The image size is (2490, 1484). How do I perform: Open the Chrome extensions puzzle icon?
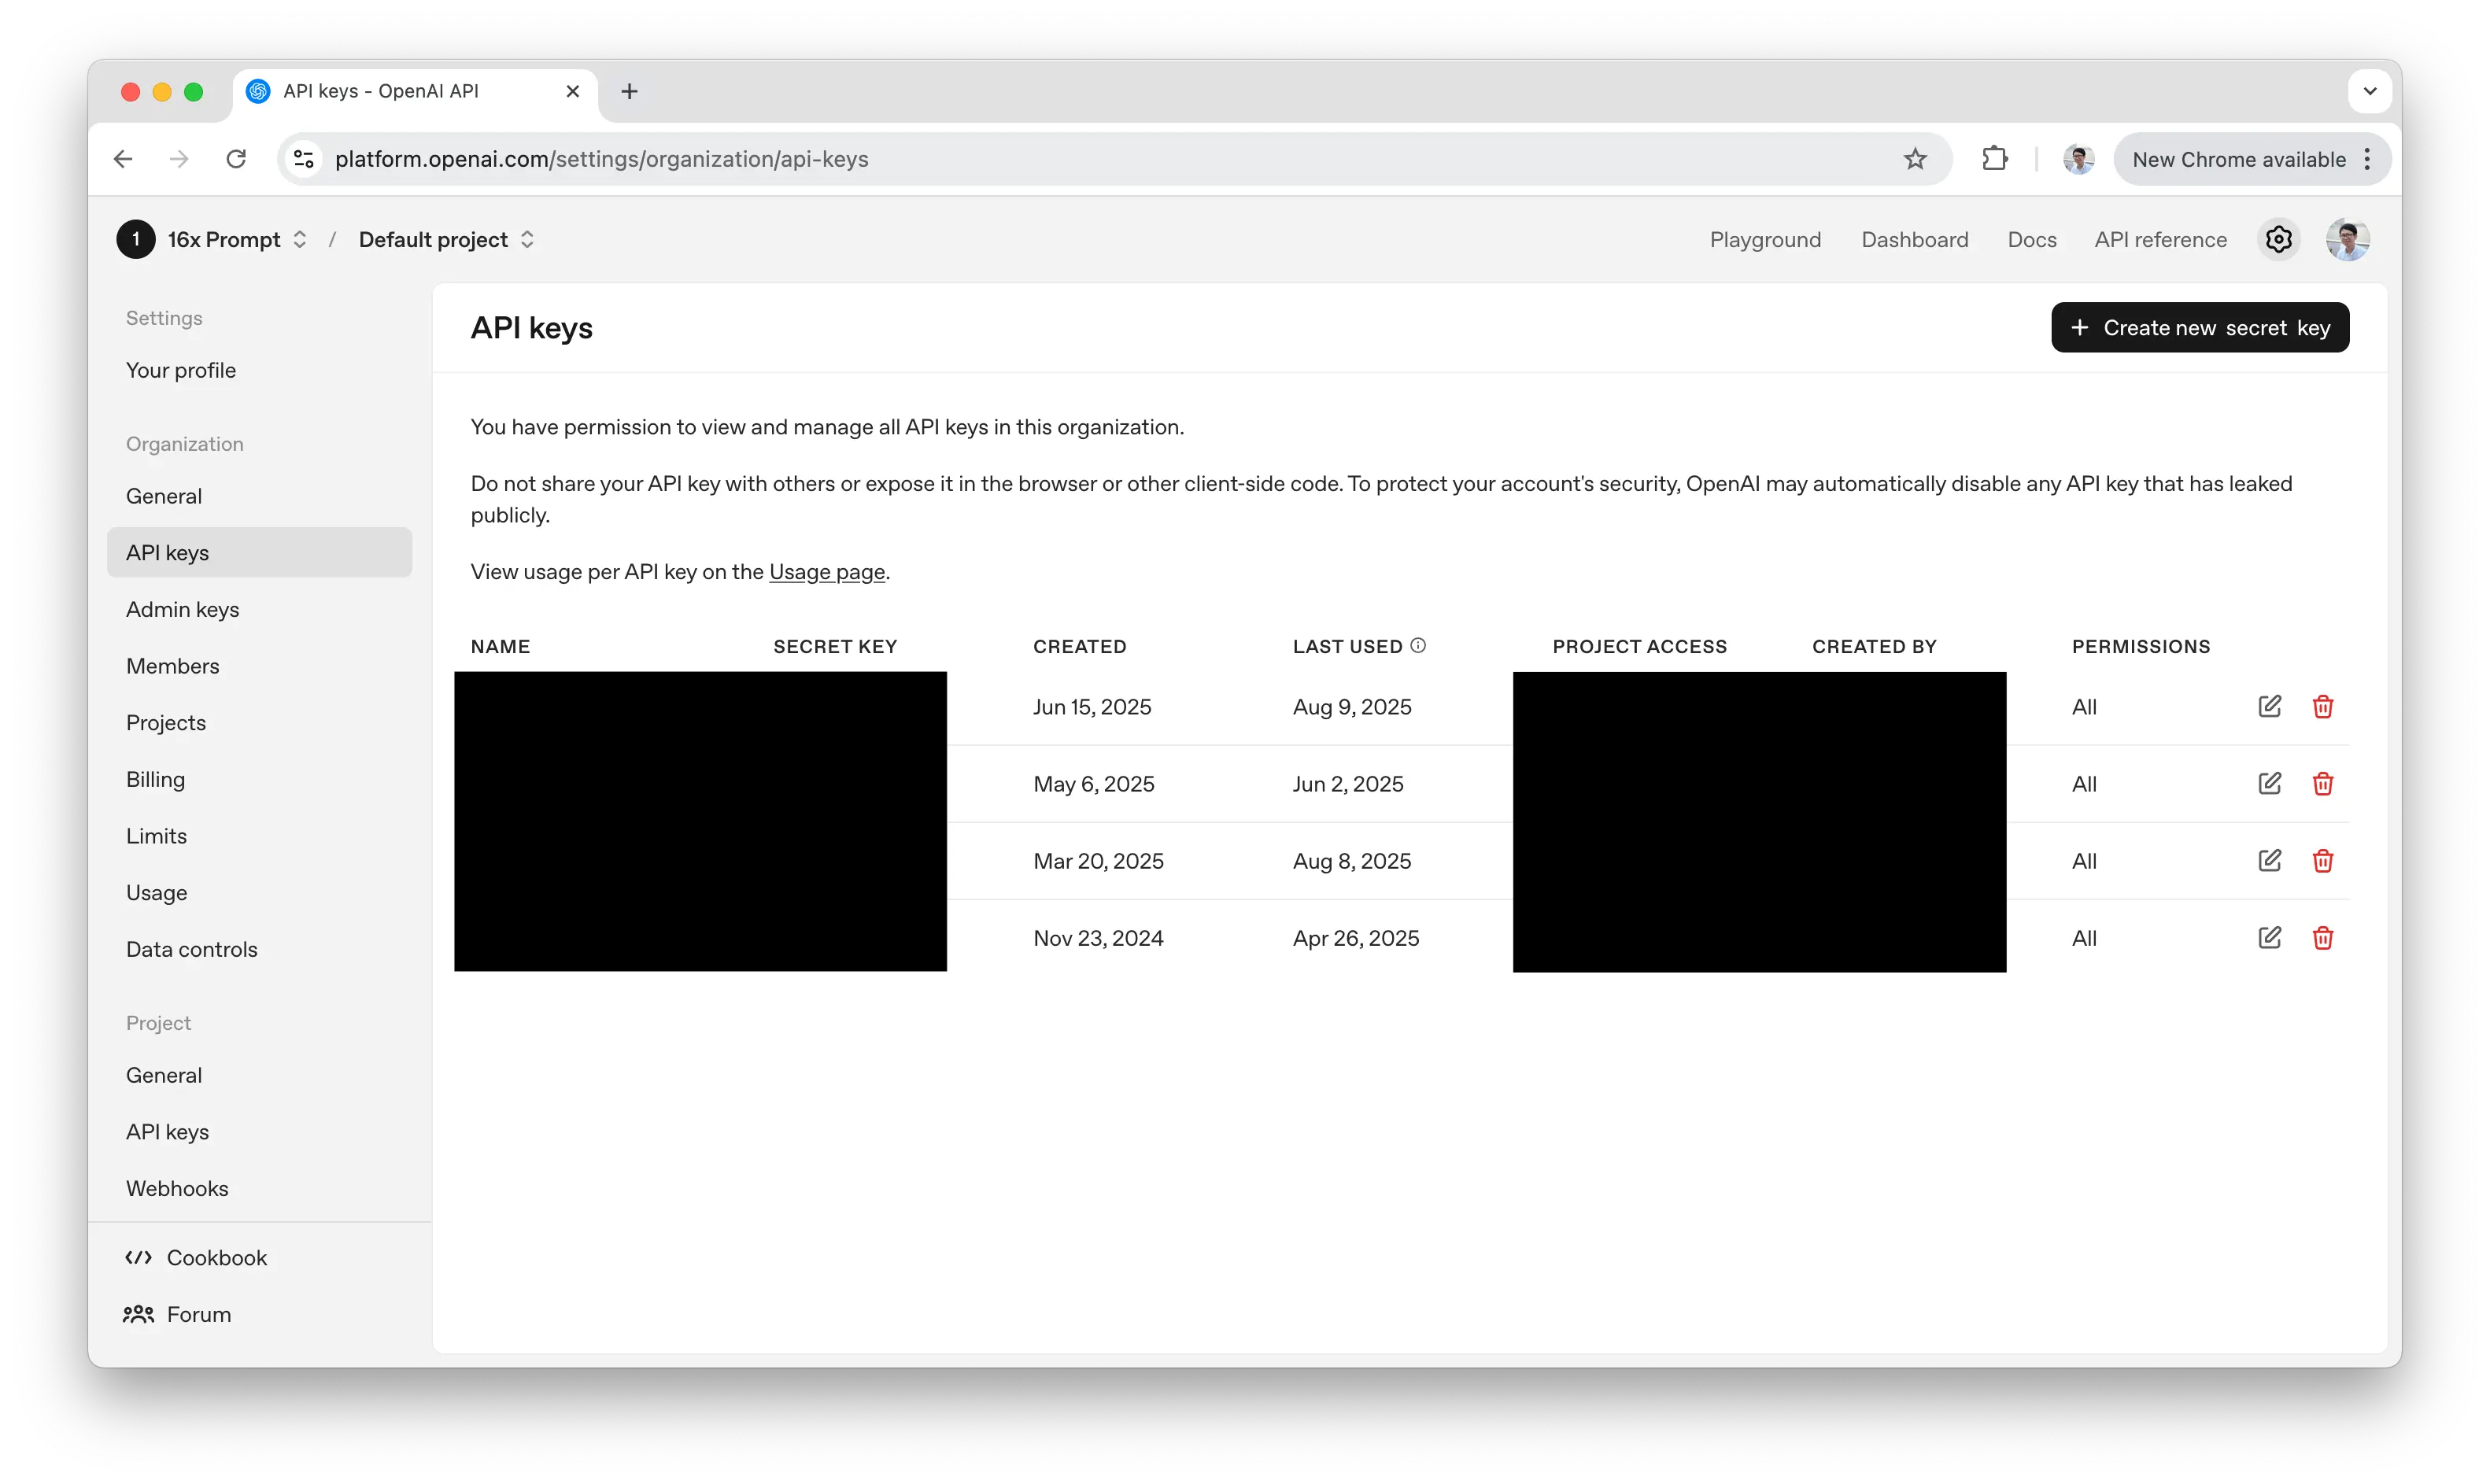point(1994,159)
